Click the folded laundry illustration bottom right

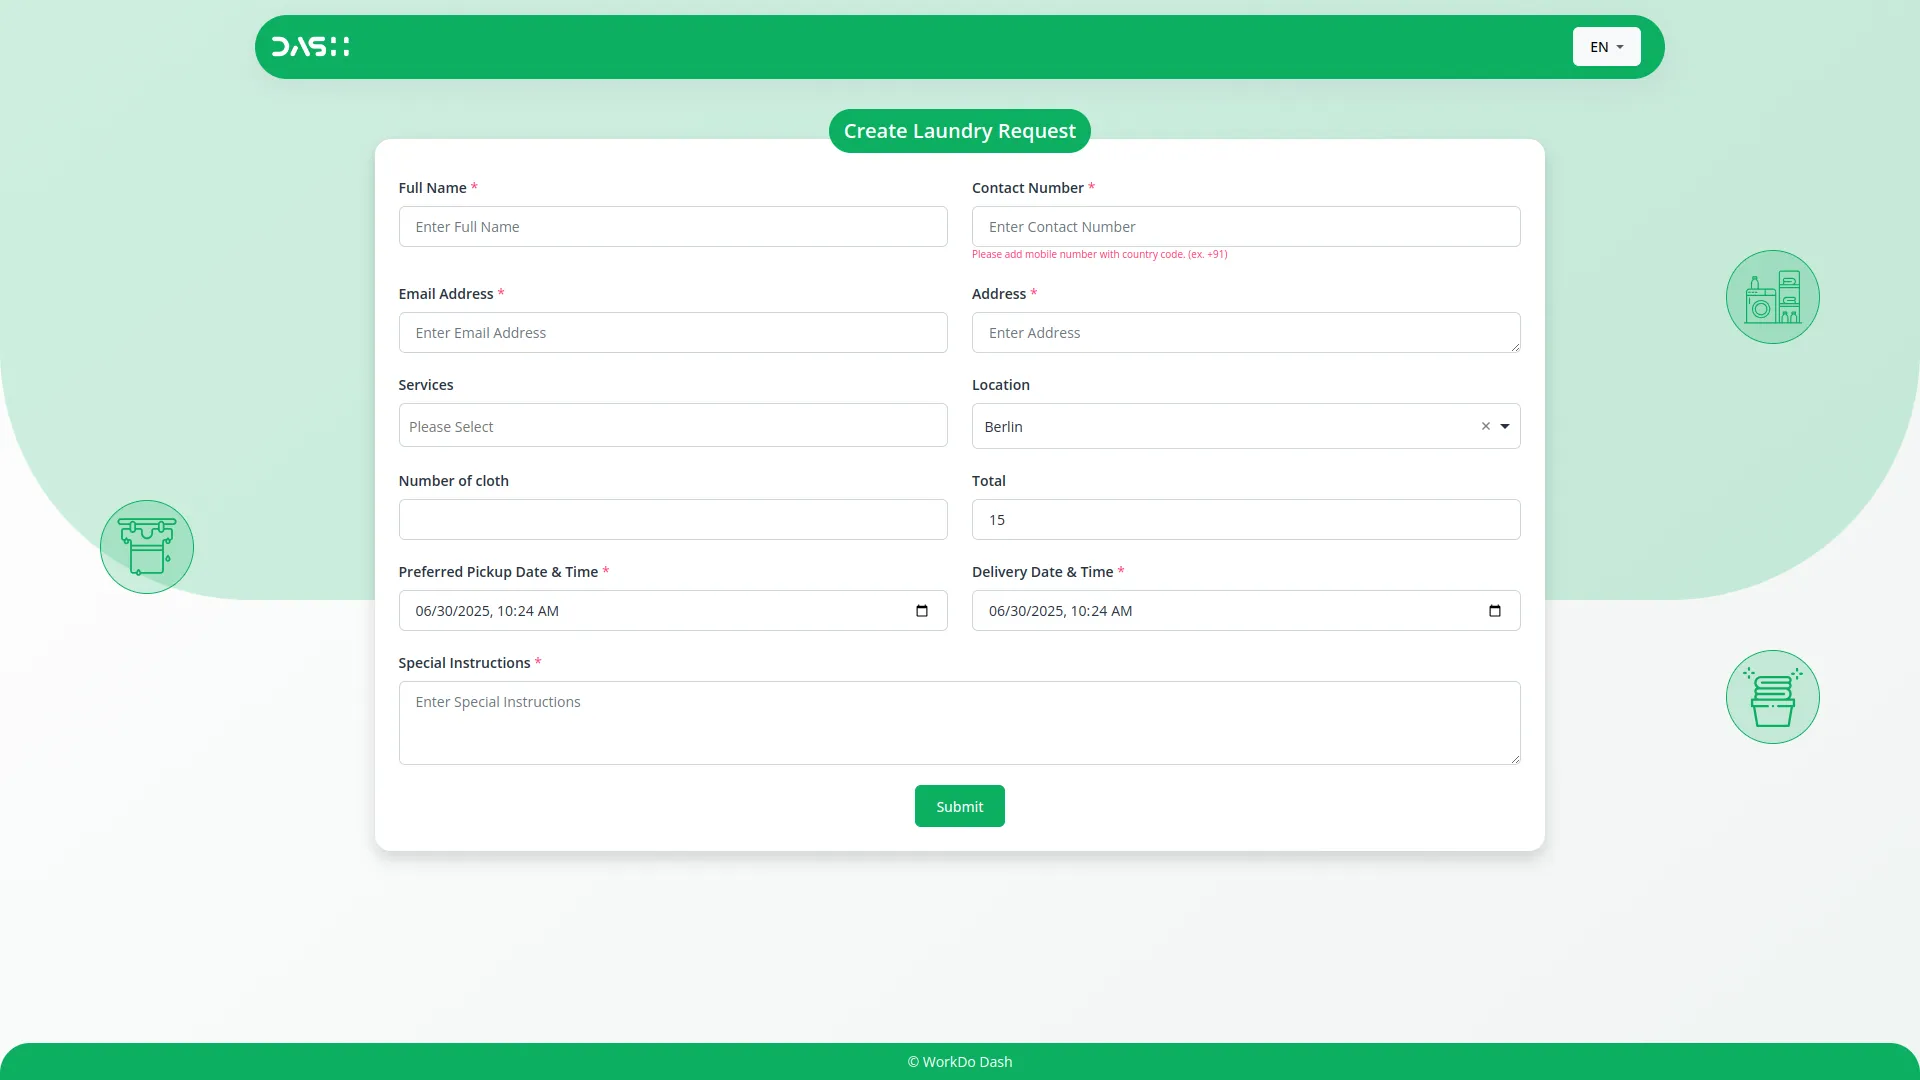(x=1772, y=696)
